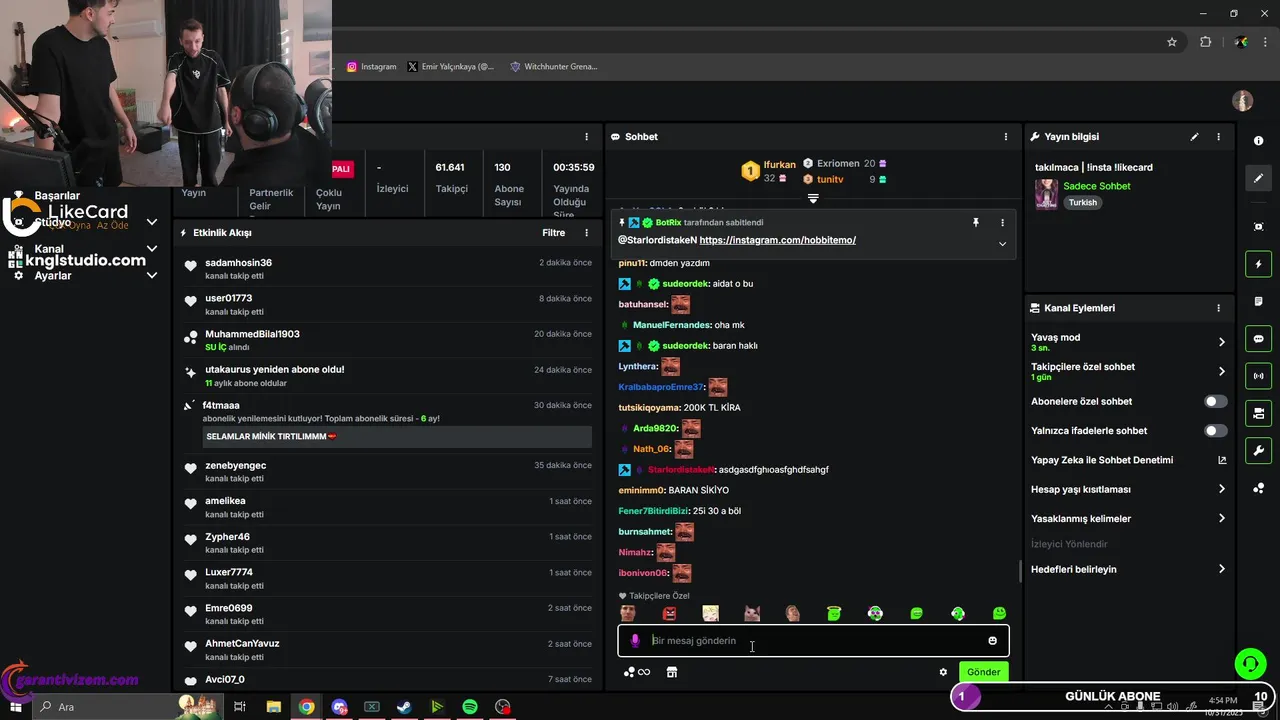The width and height of the screenshot is (1280, 720).
Task: Open File Explorer from the taskbar
Action: point(273,706)
